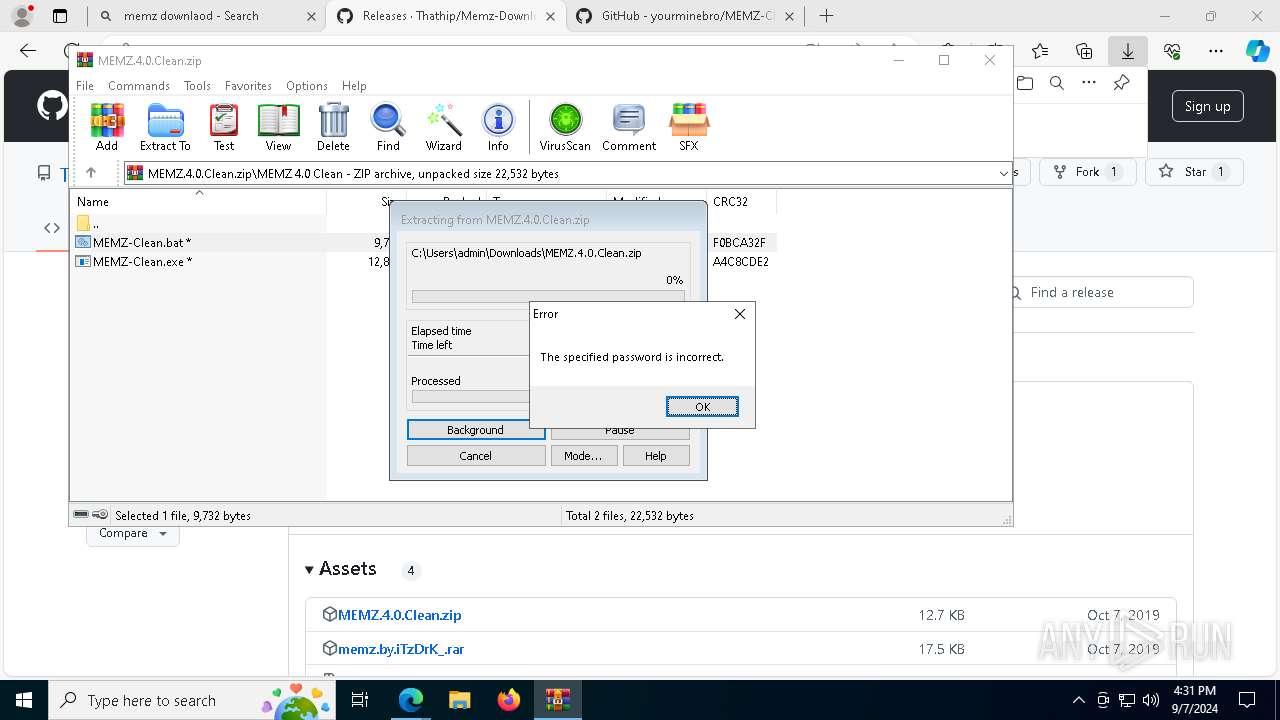Image resolution: width=1280 pixels, height=720 pixels.
Task: Open the File menu
Action: point(85,86)
